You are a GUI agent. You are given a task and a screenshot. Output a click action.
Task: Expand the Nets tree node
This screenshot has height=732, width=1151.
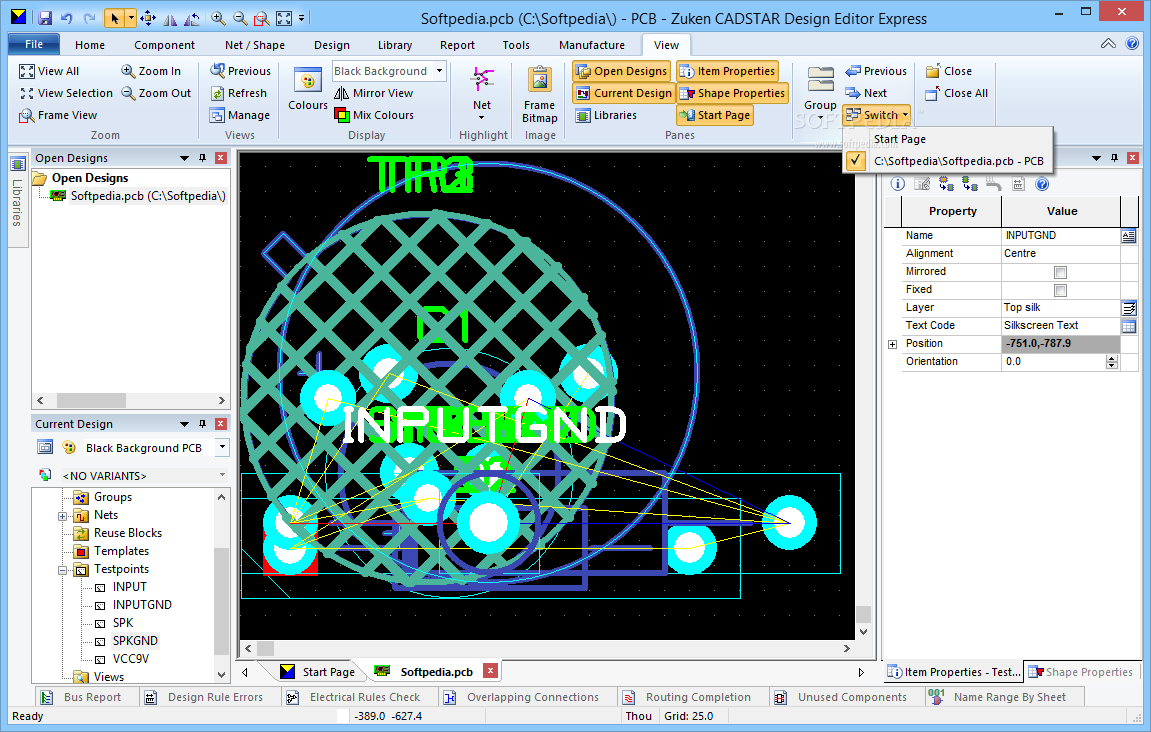[62, 516]
